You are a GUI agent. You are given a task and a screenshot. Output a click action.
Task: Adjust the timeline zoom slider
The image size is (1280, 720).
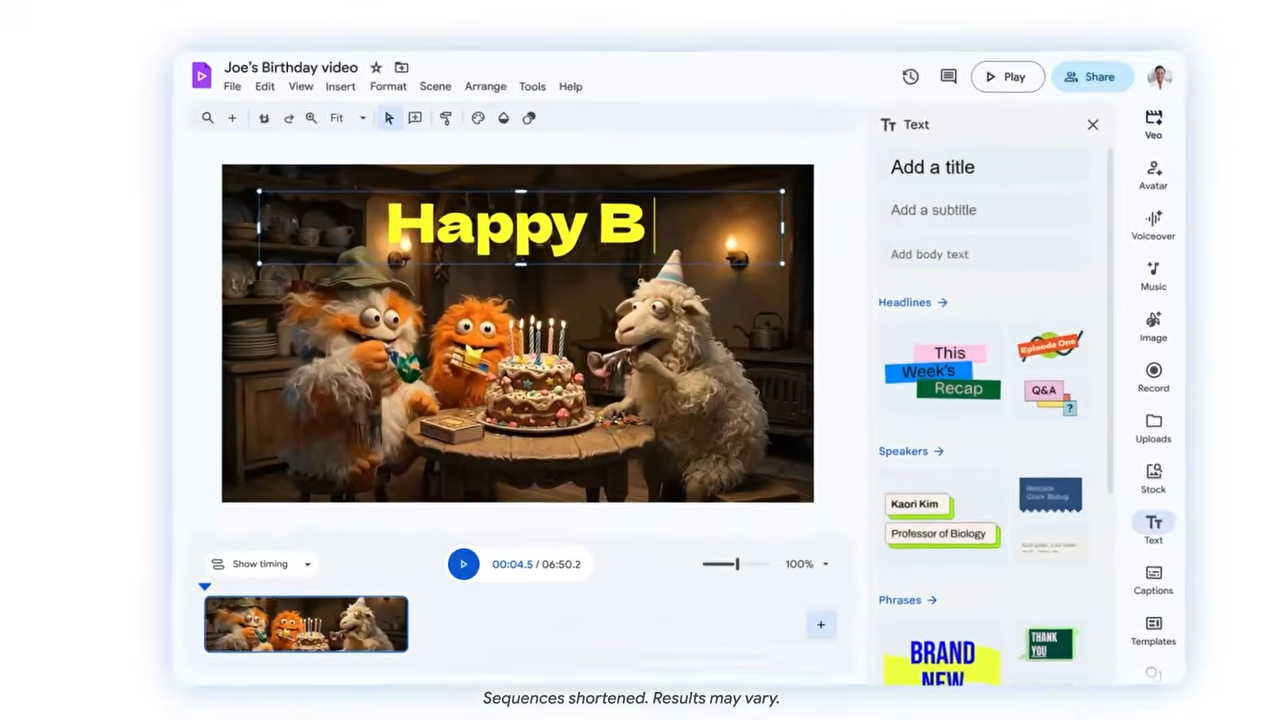click(x=737, y=564)
